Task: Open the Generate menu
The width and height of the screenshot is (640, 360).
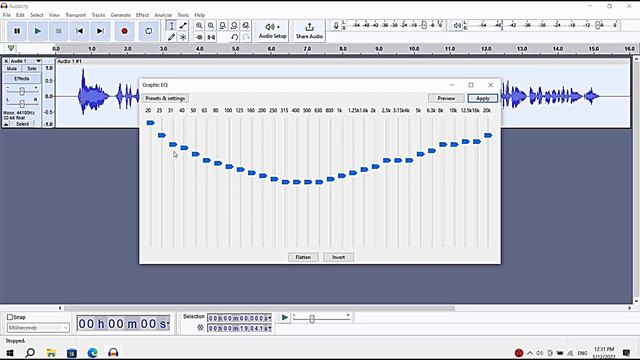Action: pos(120,15)
